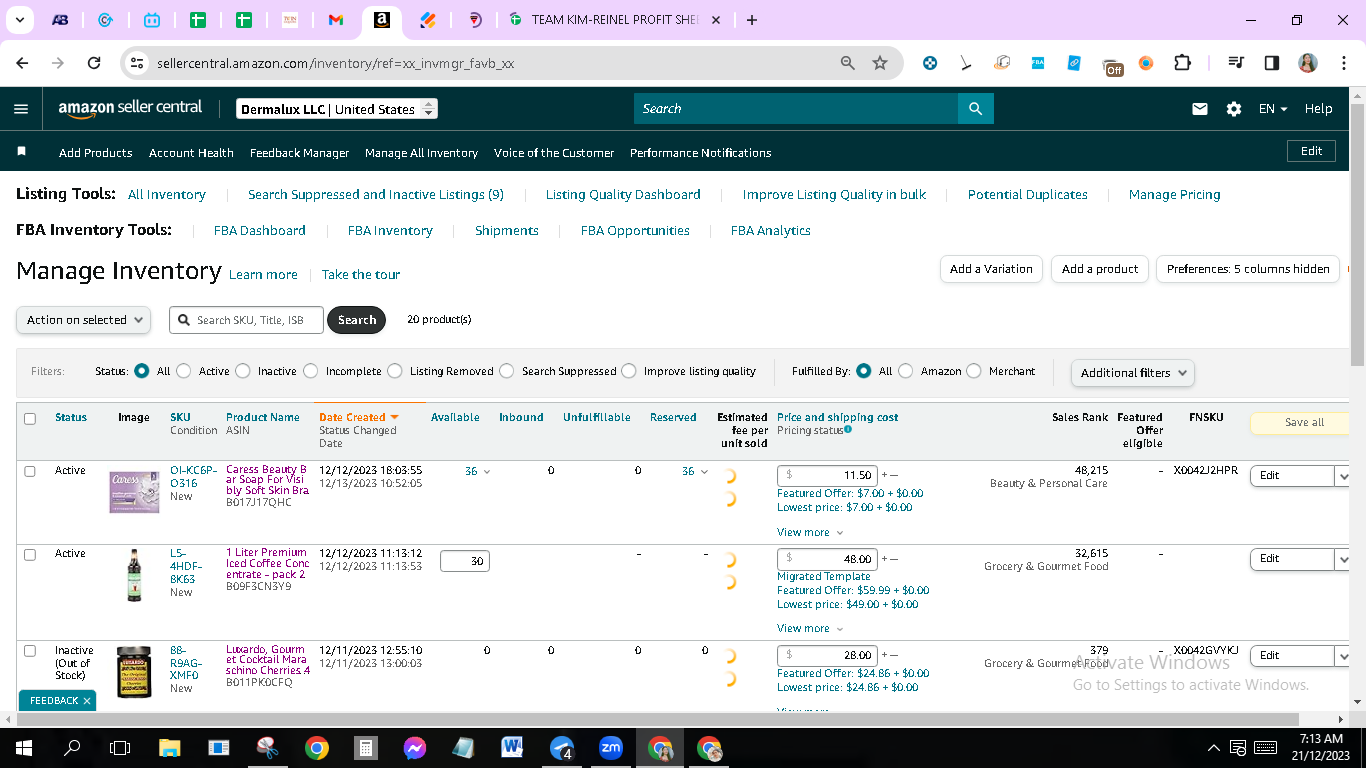Check the Caress Beauty Bar Soap row checkbox
The width and height of the screenshot is (1366, 768).
pyautogui.click(x=30, y=471)
